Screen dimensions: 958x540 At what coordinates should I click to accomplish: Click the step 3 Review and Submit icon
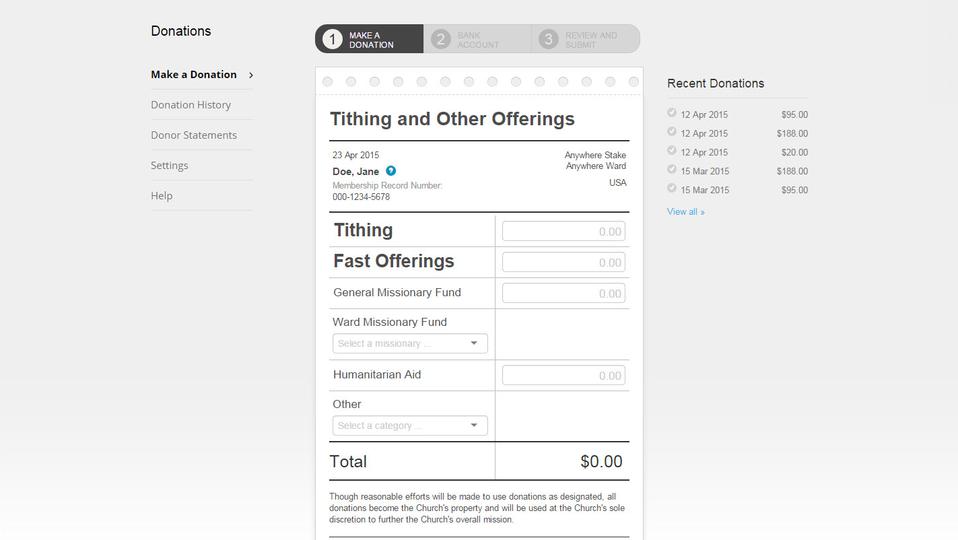548,40
